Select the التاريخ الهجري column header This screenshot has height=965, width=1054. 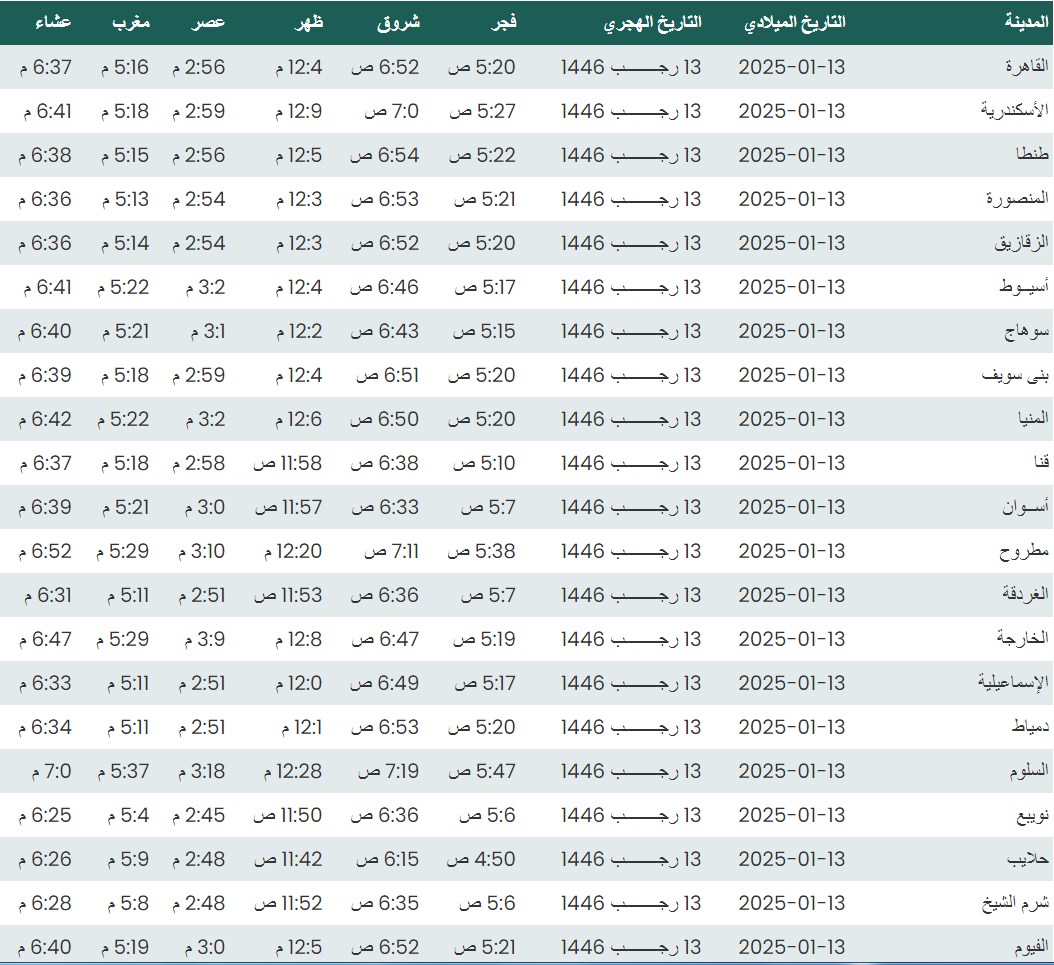coord(652,22)
